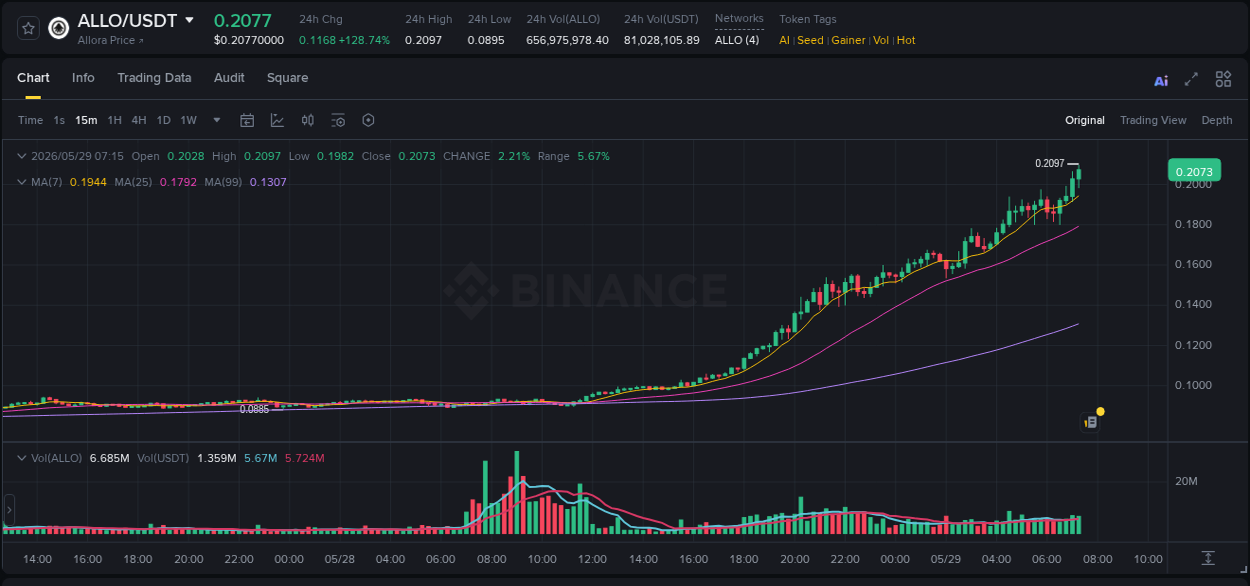Screen dimensions: 1250x586
Task: Select the 1W interval
Action: click(x=188, y=120)
